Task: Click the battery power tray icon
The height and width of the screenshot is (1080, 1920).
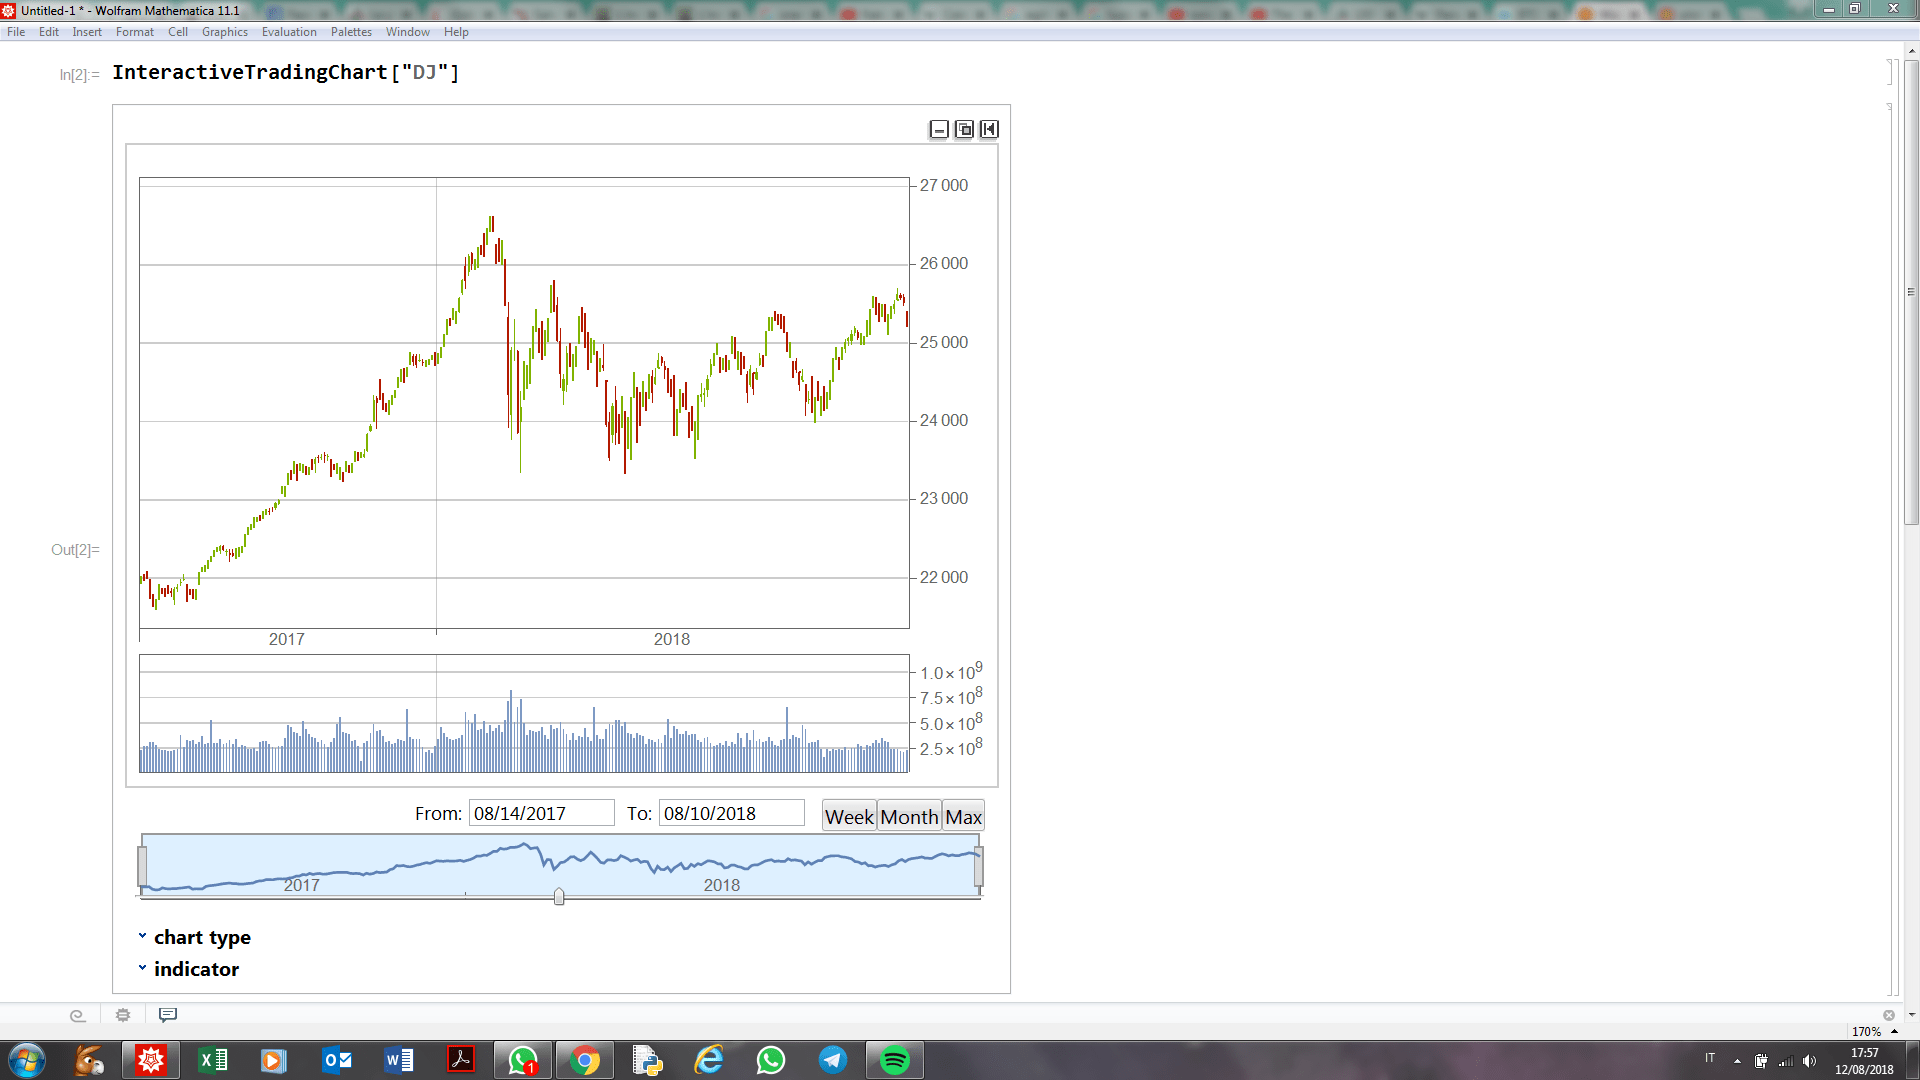Action: click(1761, 1061)
